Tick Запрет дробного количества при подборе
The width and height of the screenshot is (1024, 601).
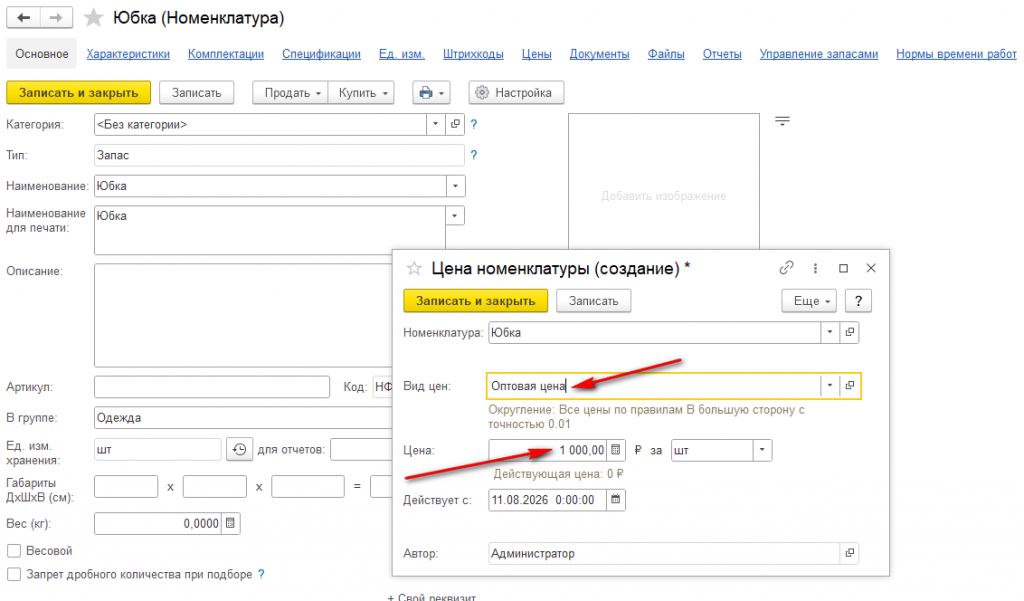pyautogui.click(x=14, y=574)
